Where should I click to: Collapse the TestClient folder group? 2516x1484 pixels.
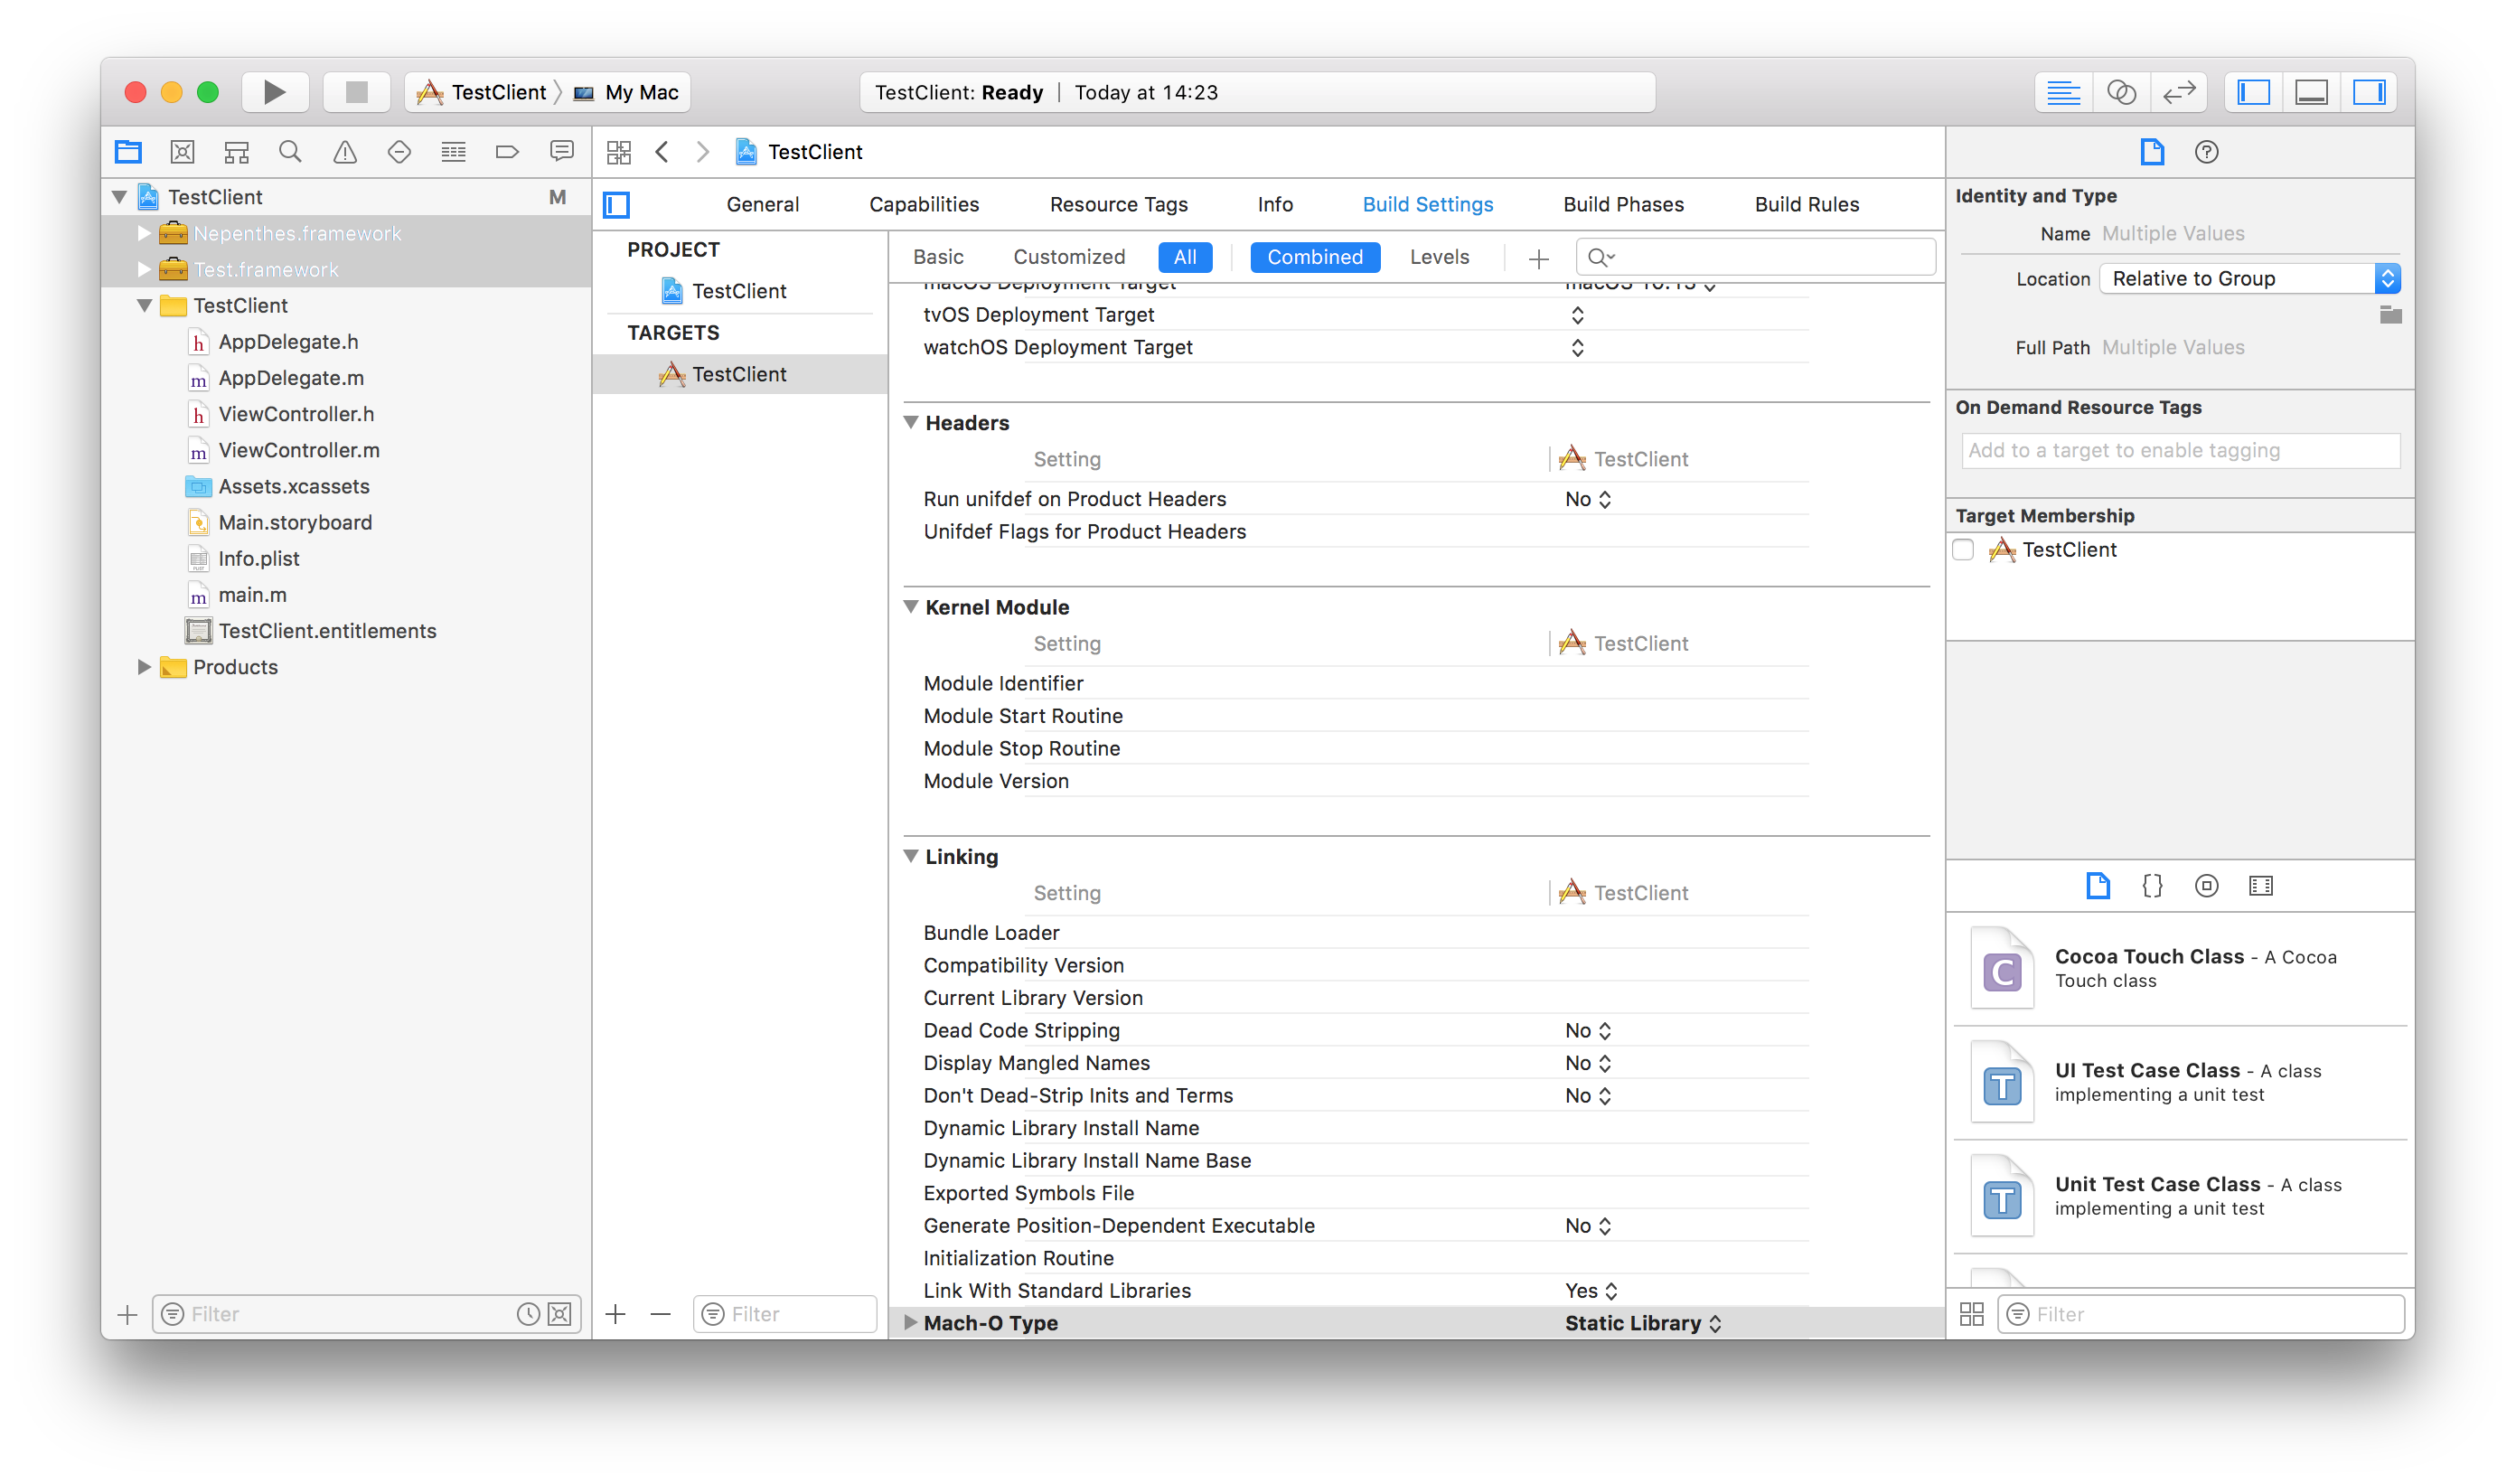[x=144, y=306]
